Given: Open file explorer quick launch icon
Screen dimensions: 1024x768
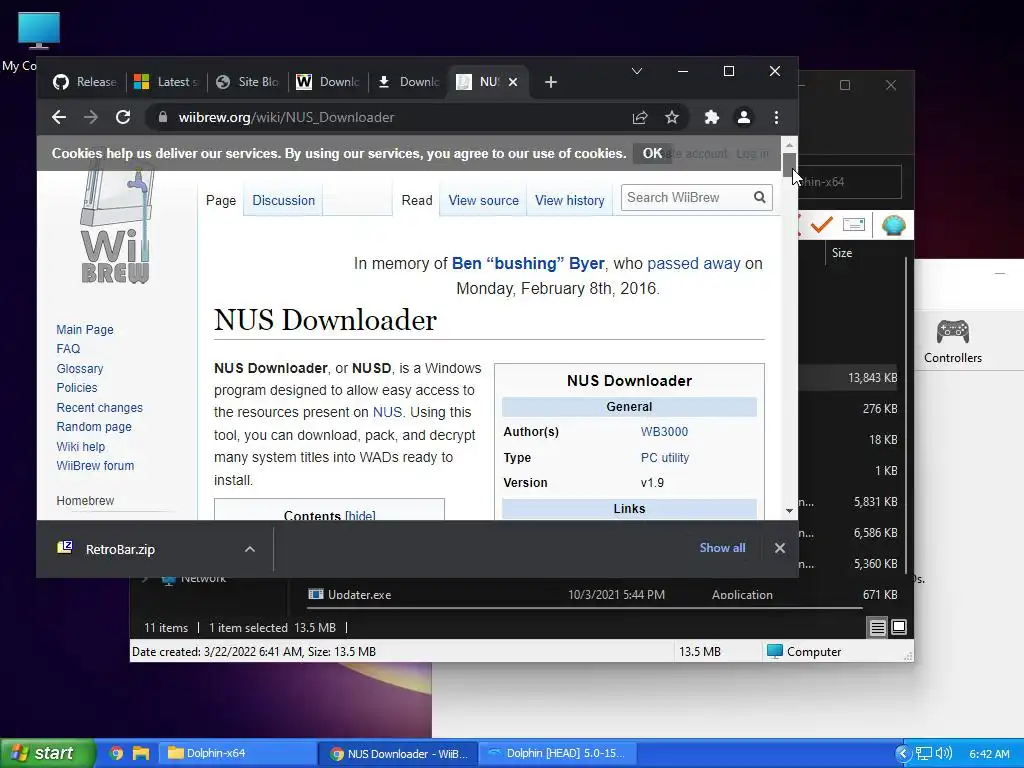Looking at the screenshot, I should point(141,753).
